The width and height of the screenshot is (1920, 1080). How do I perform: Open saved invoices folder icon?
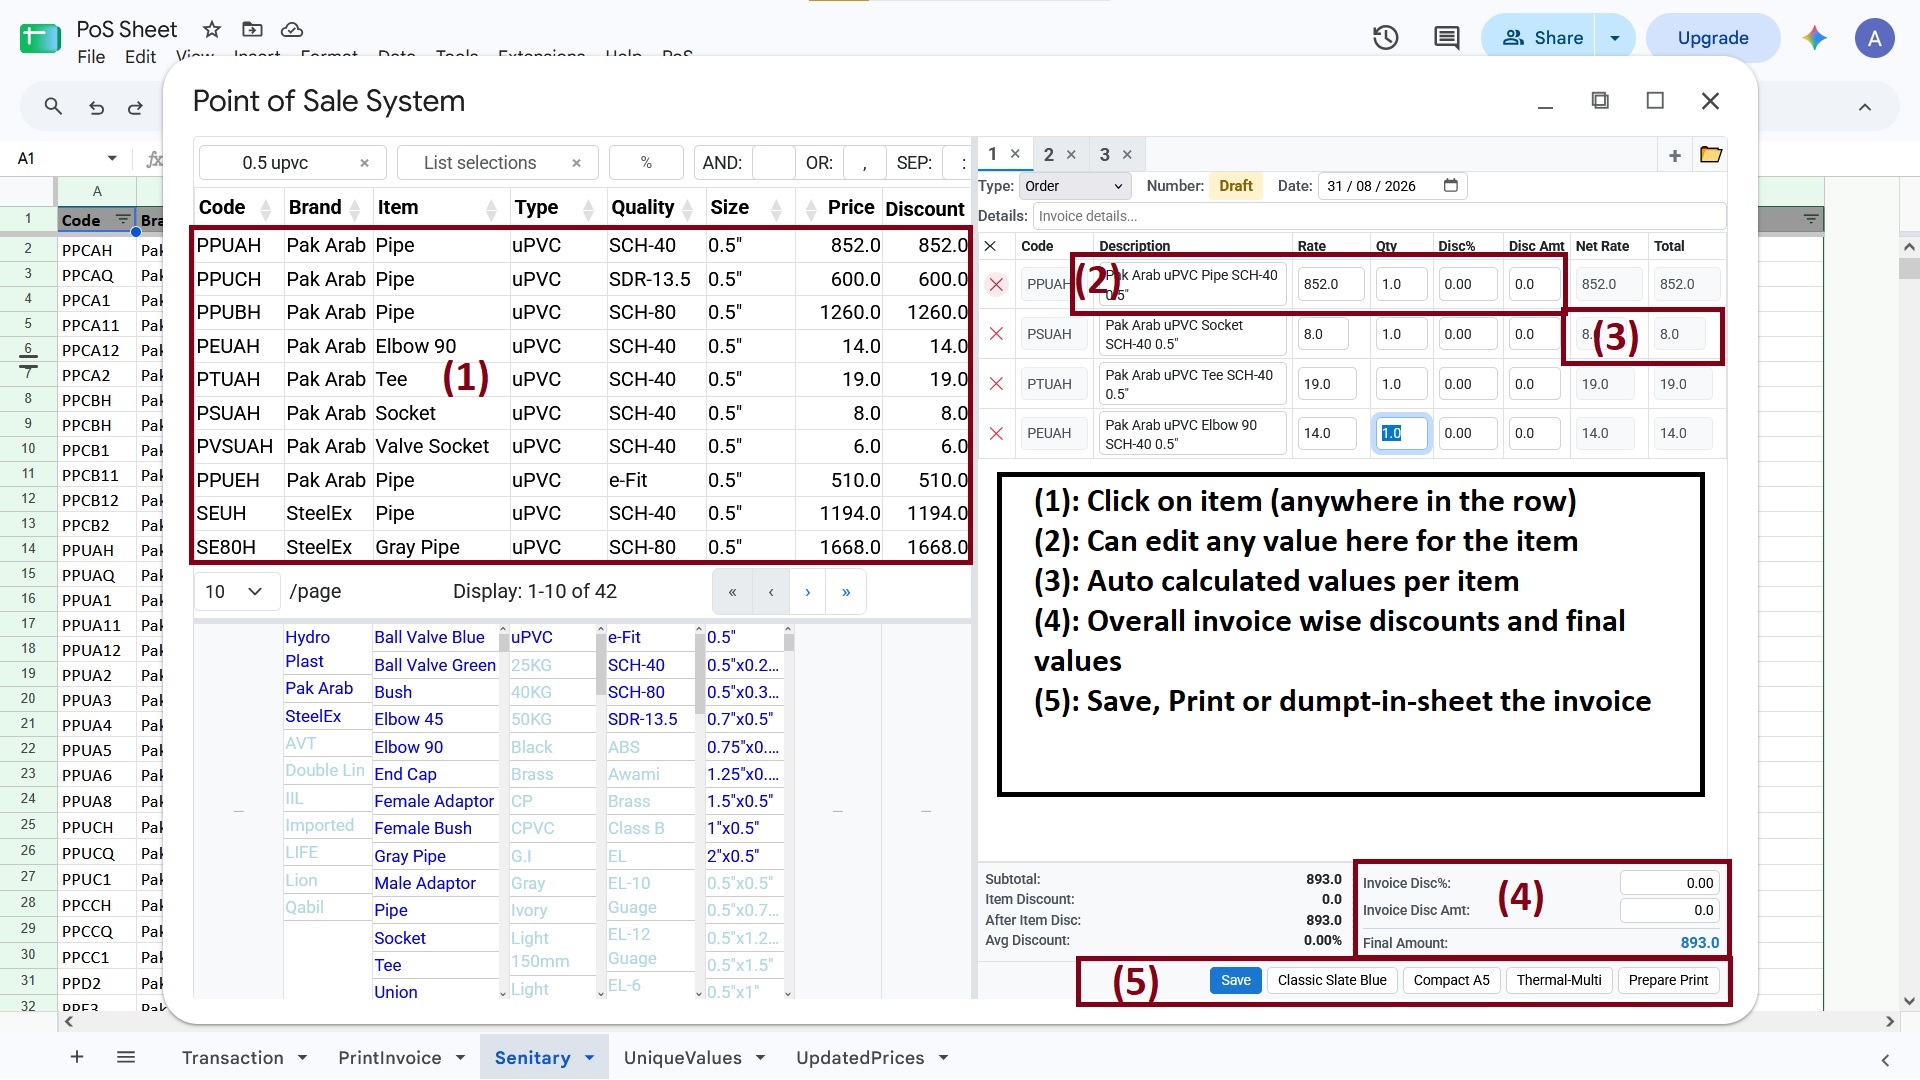[1711, 155]
